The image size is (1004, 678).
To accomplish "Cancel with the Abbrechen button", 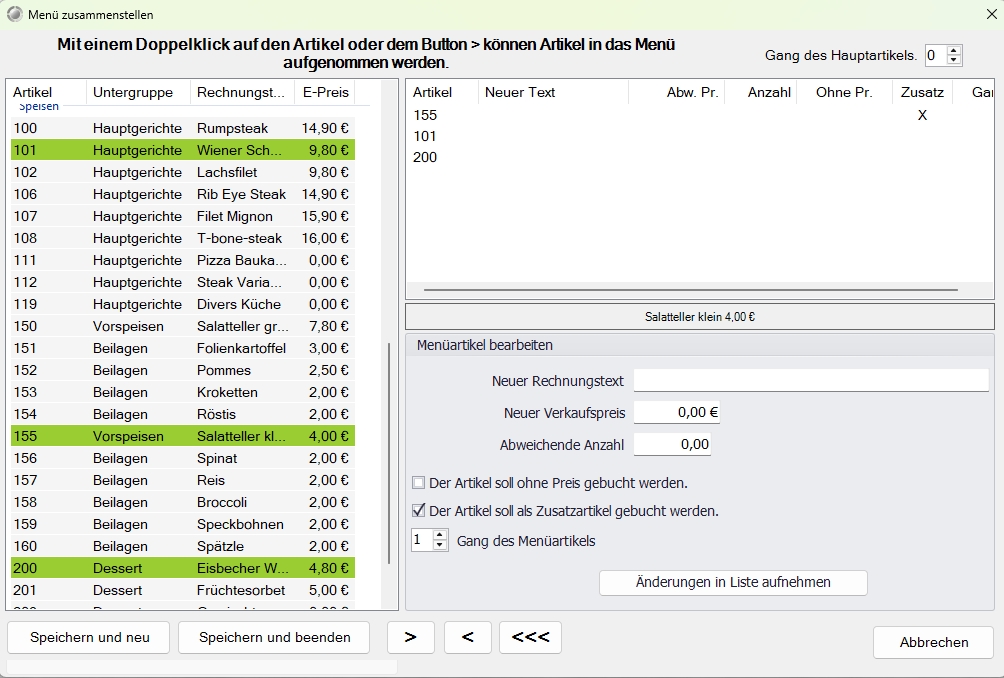I will [x=934, y=642].
